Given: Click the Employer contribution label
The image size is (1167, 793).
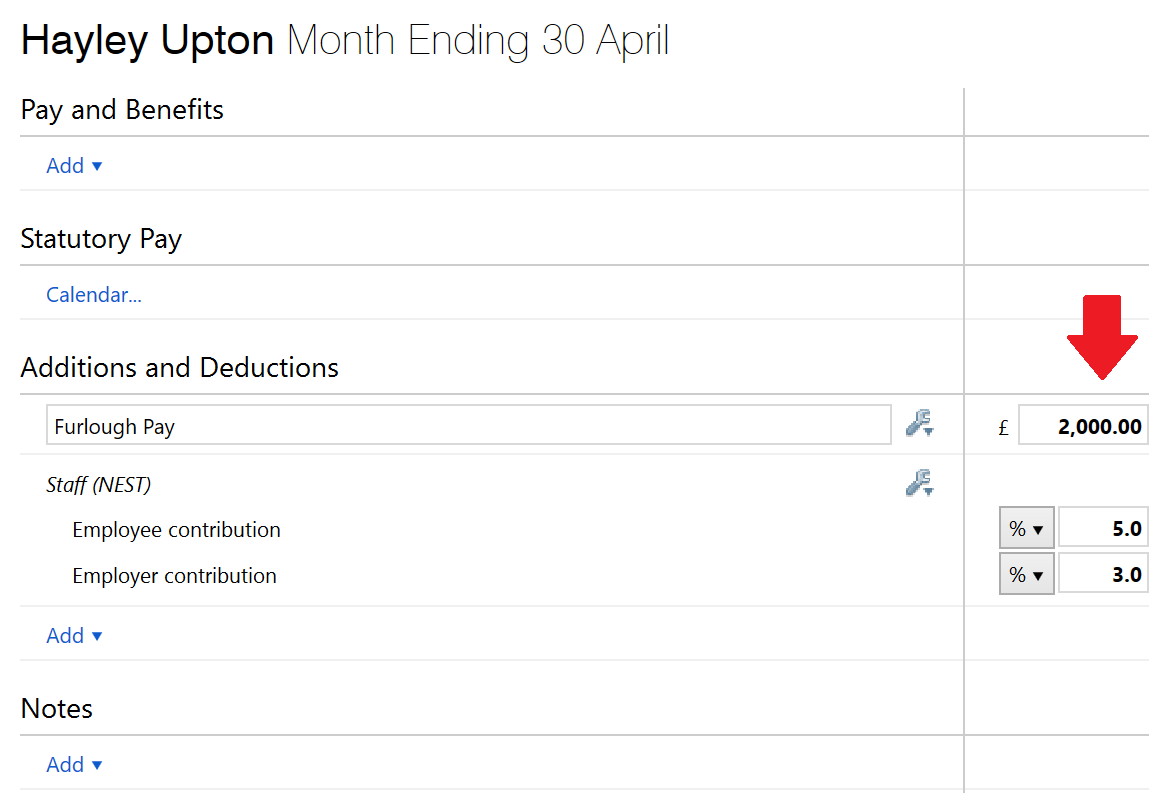Looking at the screenshot, I should coord(174,576).
